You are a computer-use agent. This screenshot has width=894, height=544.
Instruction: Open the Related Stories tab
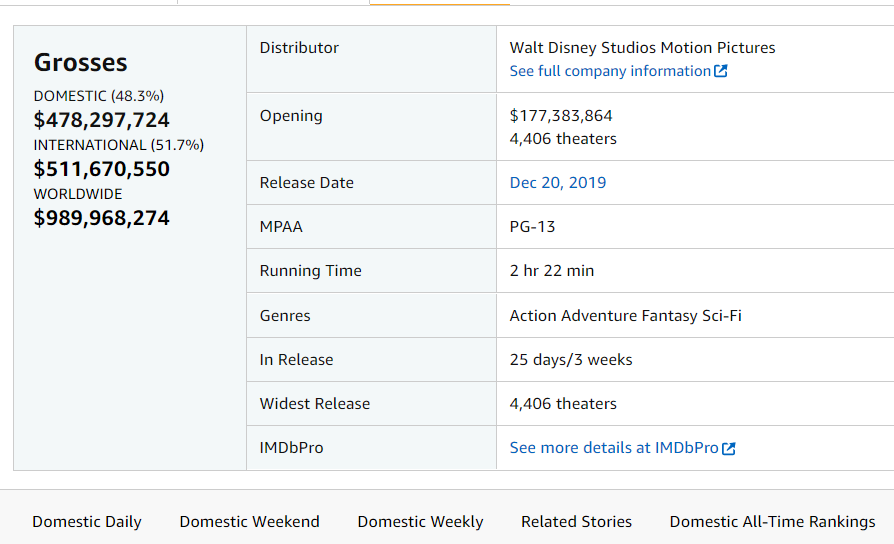tap(576, 522)
